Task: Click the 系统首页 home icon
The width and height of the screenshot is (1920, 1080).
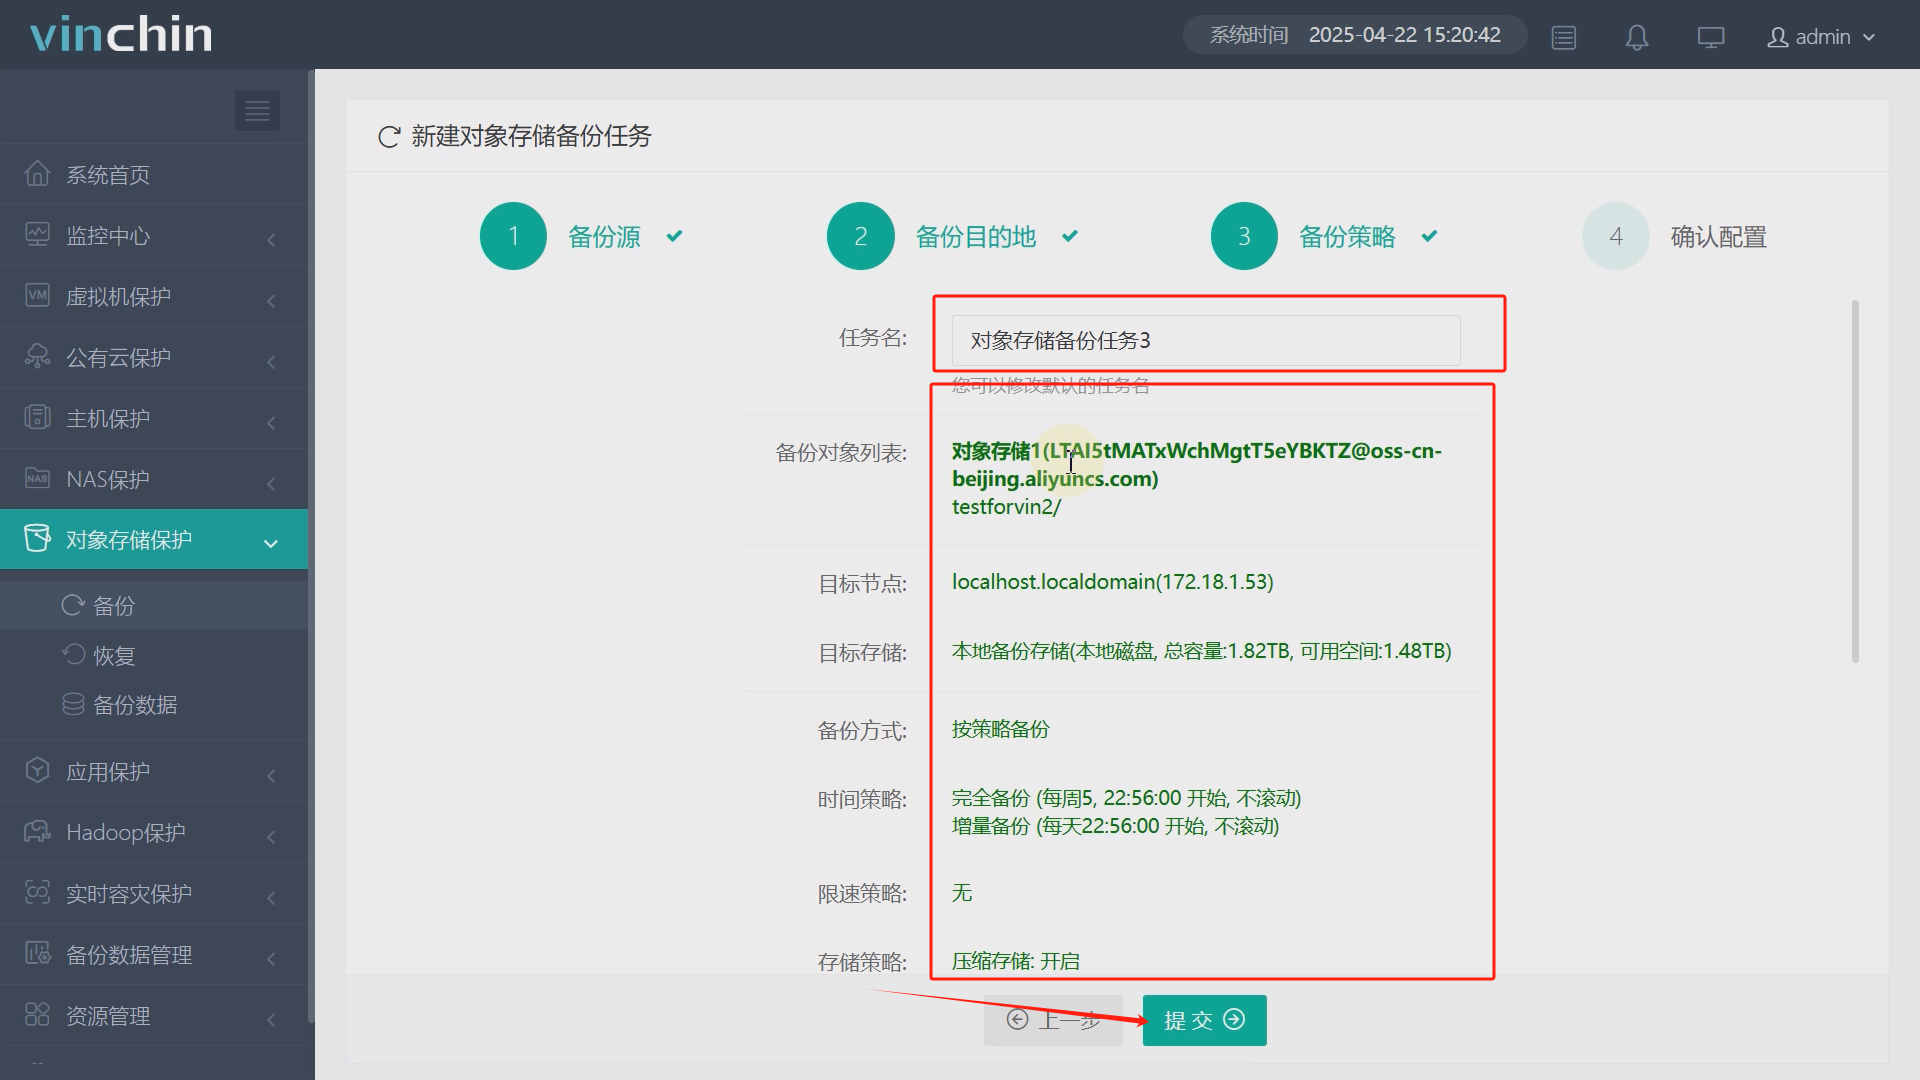Action: tap(37, 174)
